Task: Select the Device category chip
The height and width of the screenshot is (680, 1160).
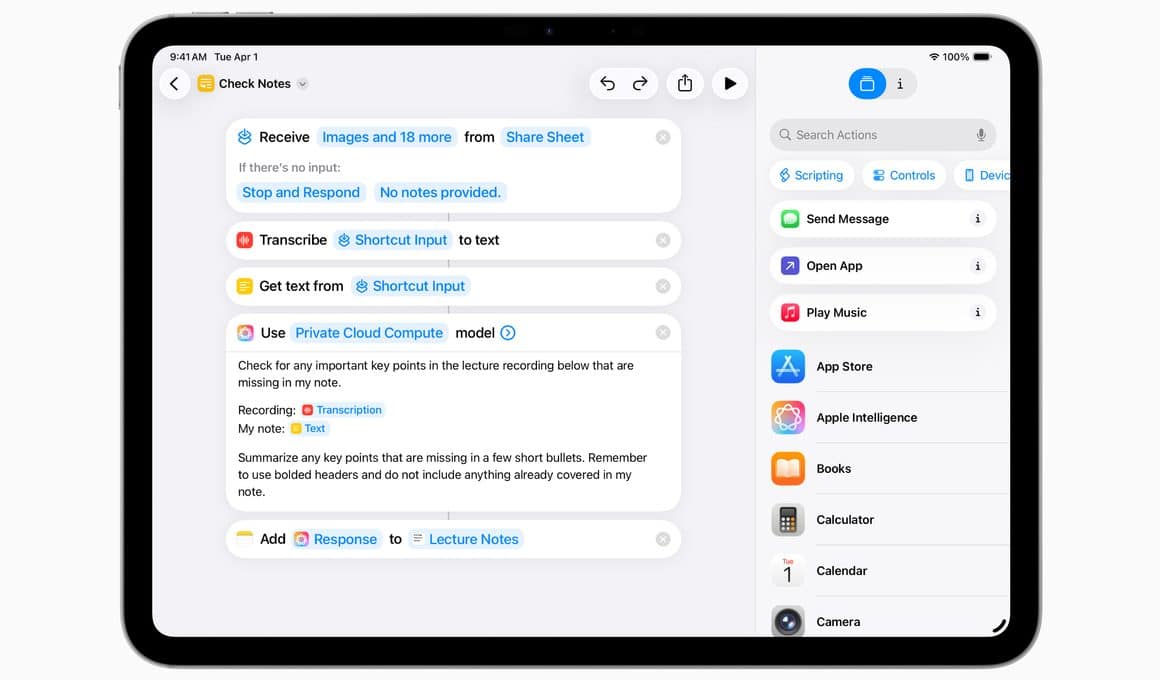Action: pyautogui.click(x=982, y=175)
